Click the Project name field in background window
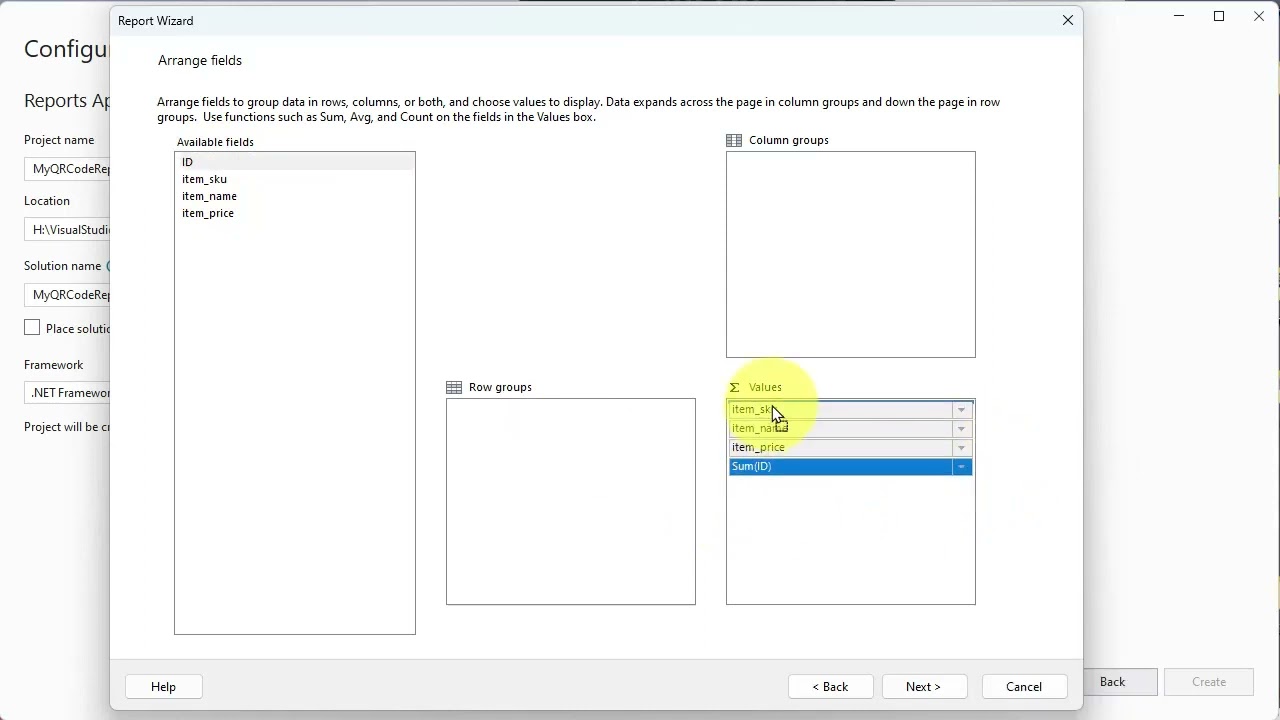 click(x=67, y=169)
